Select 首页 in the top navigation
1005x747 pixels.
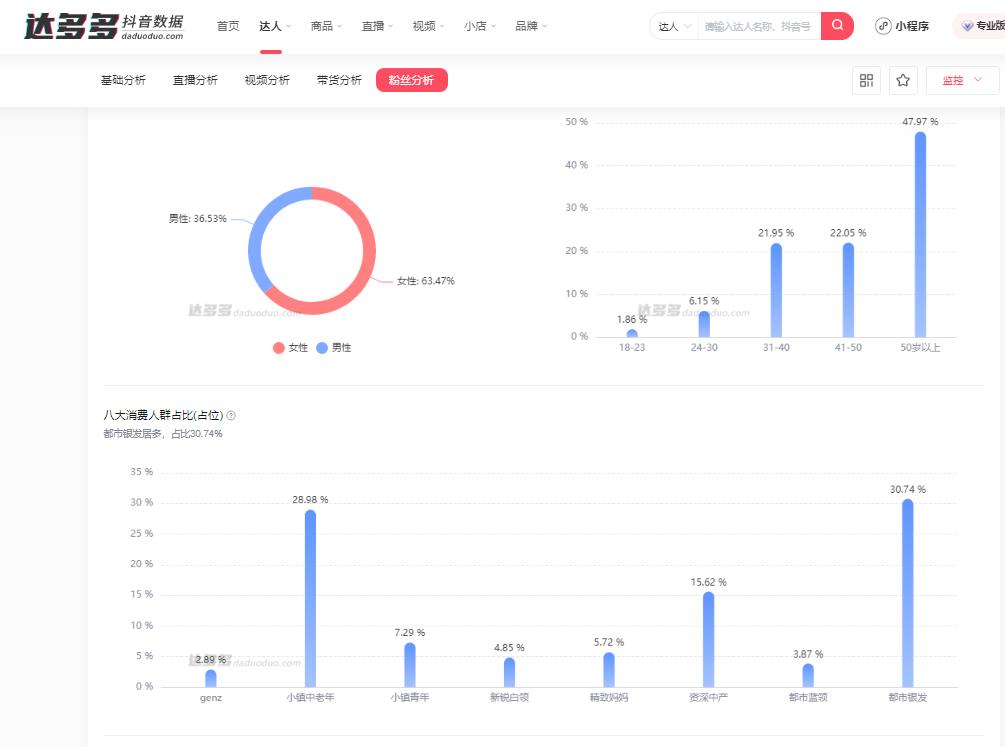point(228,26)
